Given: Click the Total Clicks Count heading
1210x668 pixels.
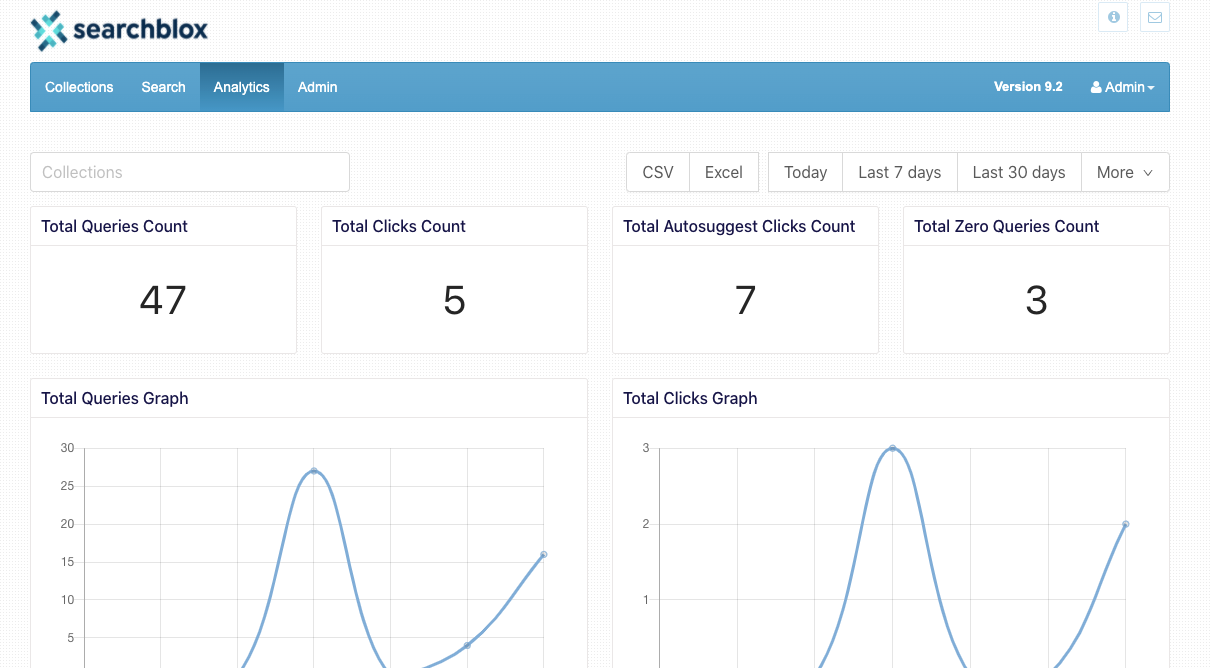Looking at the screenshot, I should (399, 226).
